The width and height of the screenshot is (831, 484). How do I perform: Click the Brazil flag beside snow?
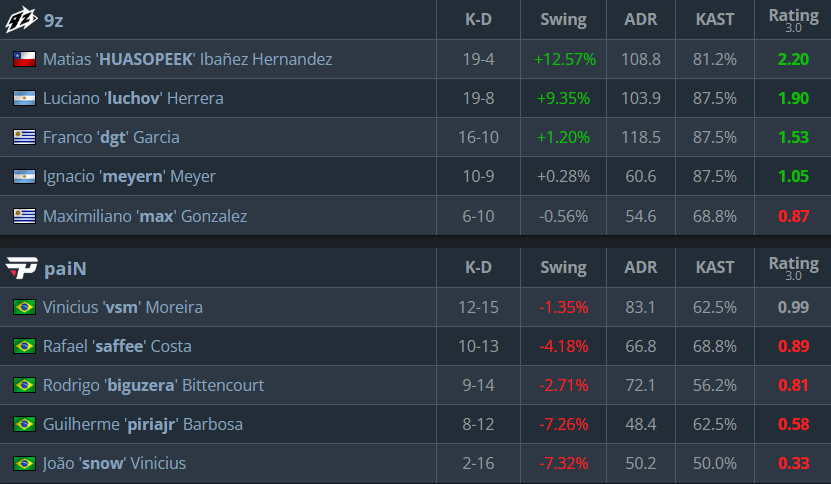pos(24,463)
